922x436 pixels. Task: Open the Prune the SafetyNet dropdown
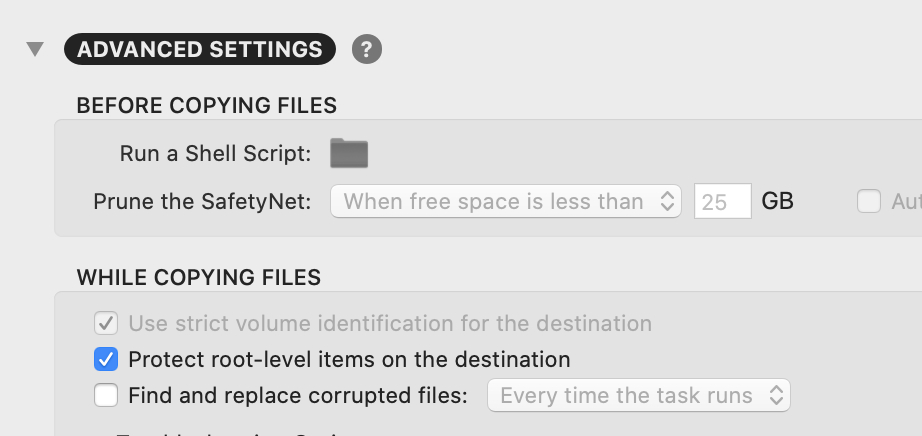(506, 201)
